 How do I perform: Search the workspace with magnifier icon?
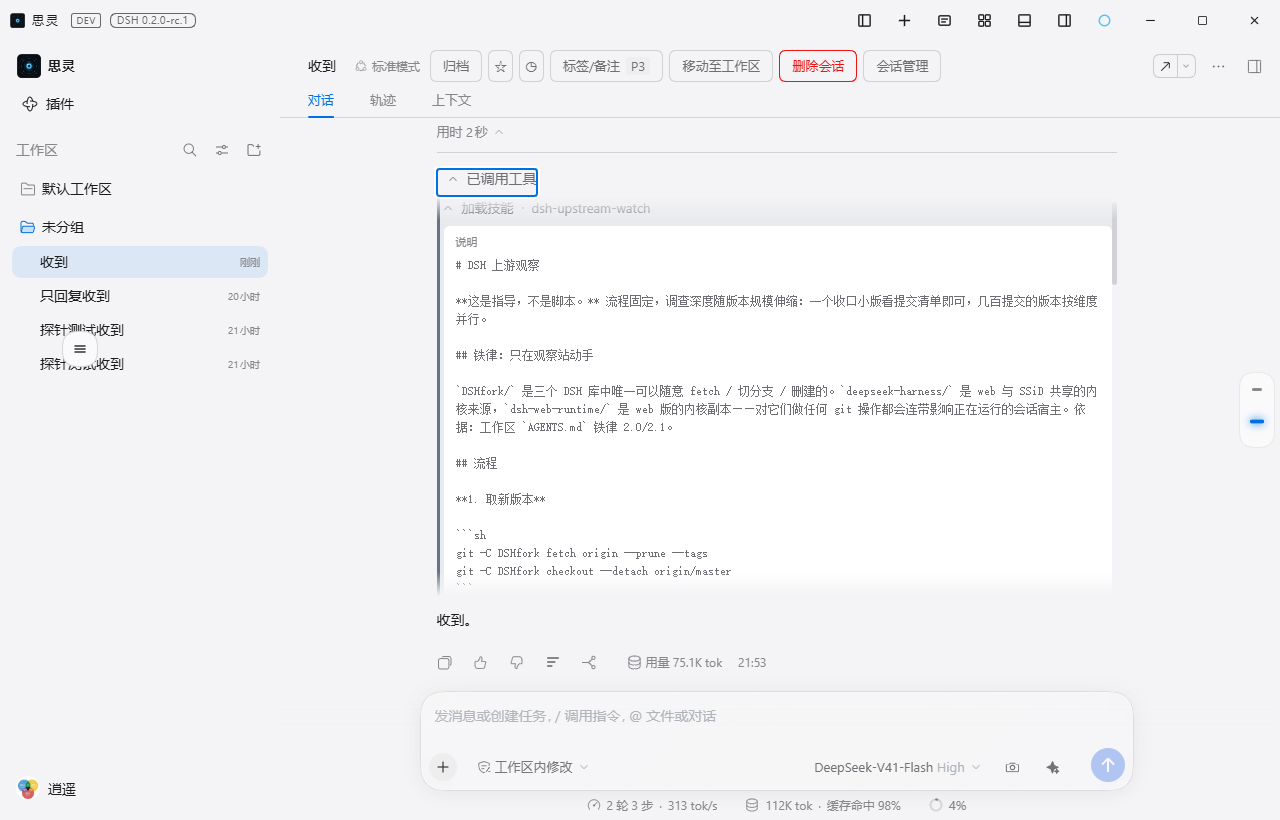click(190, 150)
